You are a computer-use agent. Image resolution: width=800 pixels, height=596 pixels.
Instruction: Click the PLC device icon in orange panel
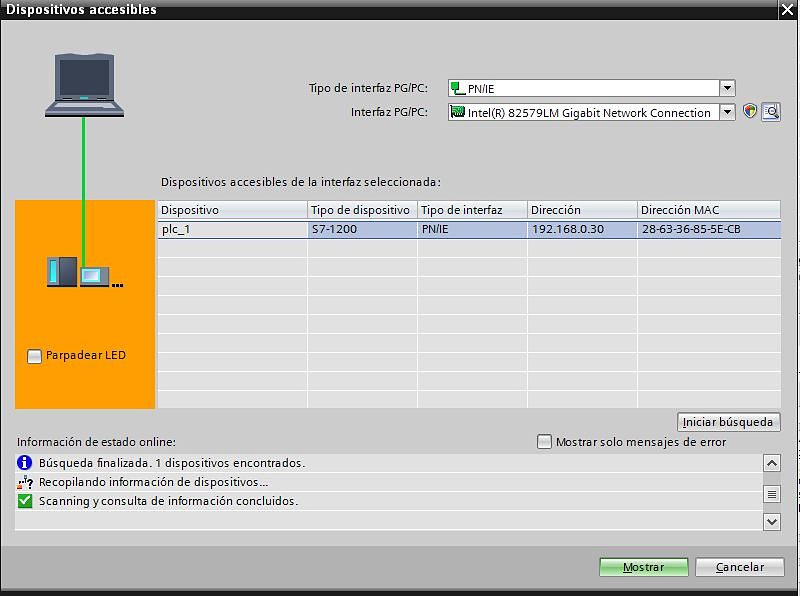84,272
